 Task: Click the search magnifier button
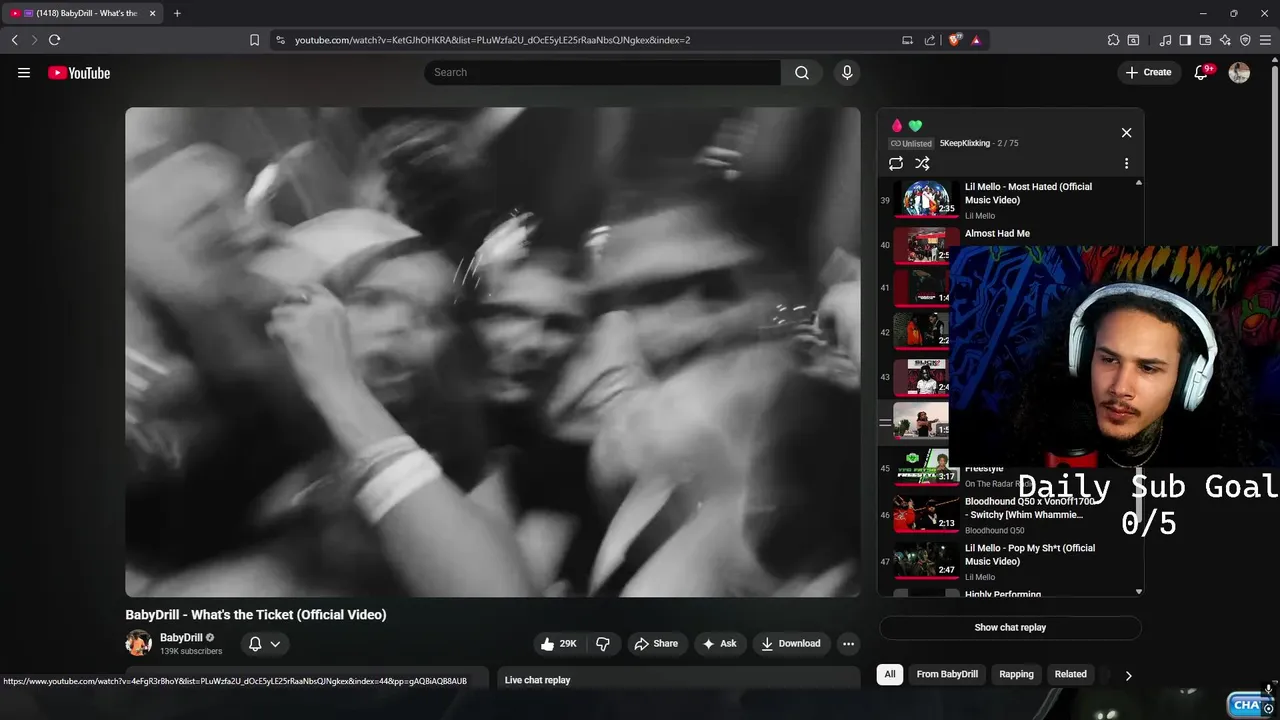802,72
